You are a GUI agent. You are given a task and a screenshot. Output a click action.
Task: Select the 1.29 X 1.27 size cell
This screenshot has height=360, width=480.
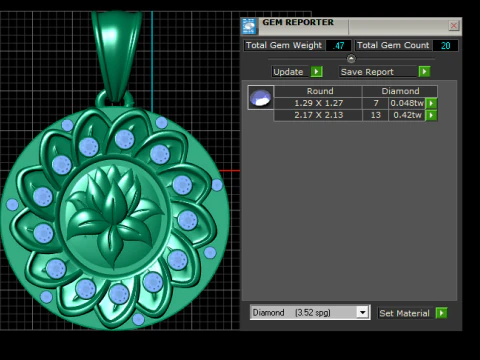(318, 103)
